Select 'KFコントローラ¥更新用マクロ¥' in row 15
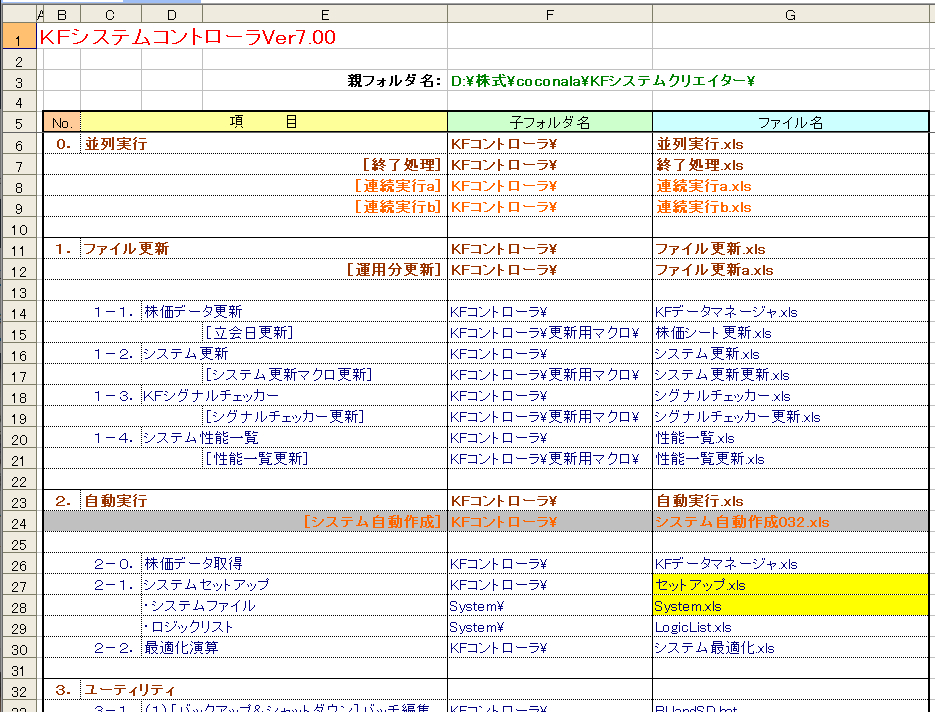The image size is (935, 712). (x=544, y=332)
